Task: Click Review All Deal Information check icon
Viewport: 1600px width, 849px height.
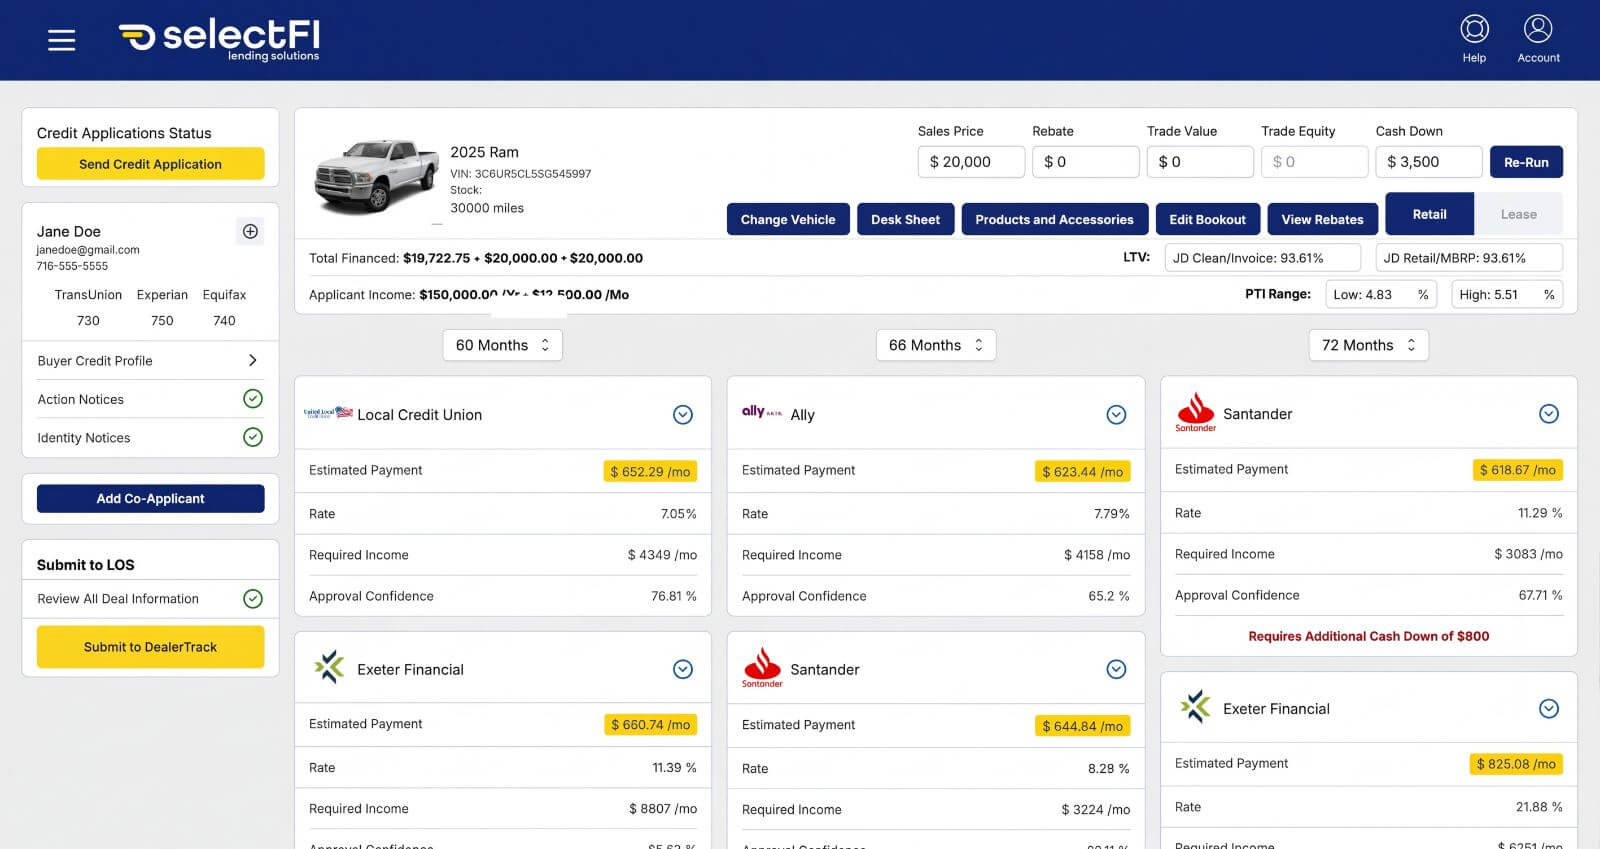Action: point(253,598)
